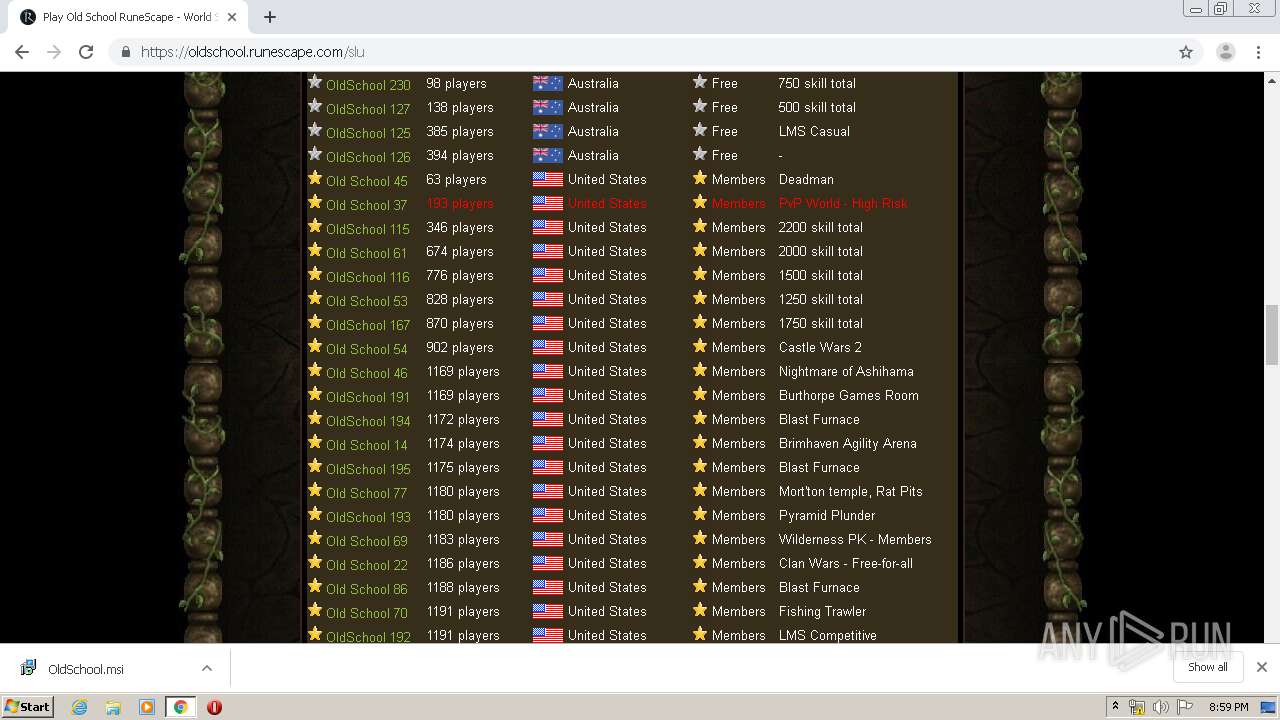Screen dimensions: 1280x720
Task: Join world OldSchool 116
Action: (x=368, y=277)
